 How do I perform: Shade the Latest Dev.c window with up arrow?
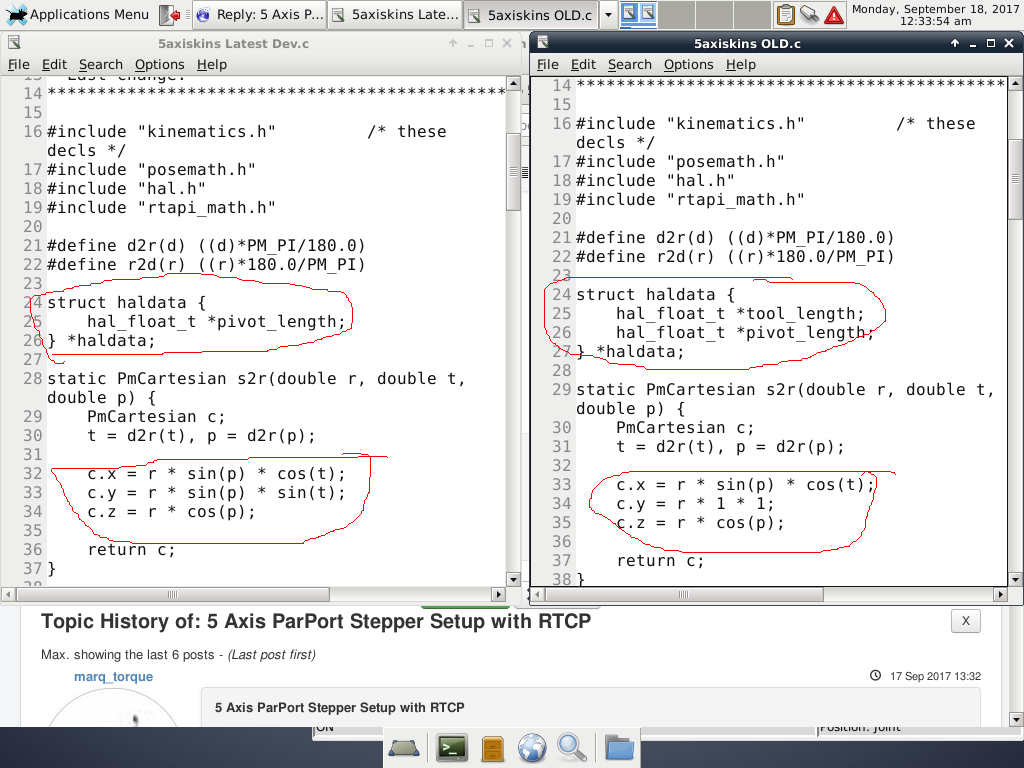click(x=453, y=43)
